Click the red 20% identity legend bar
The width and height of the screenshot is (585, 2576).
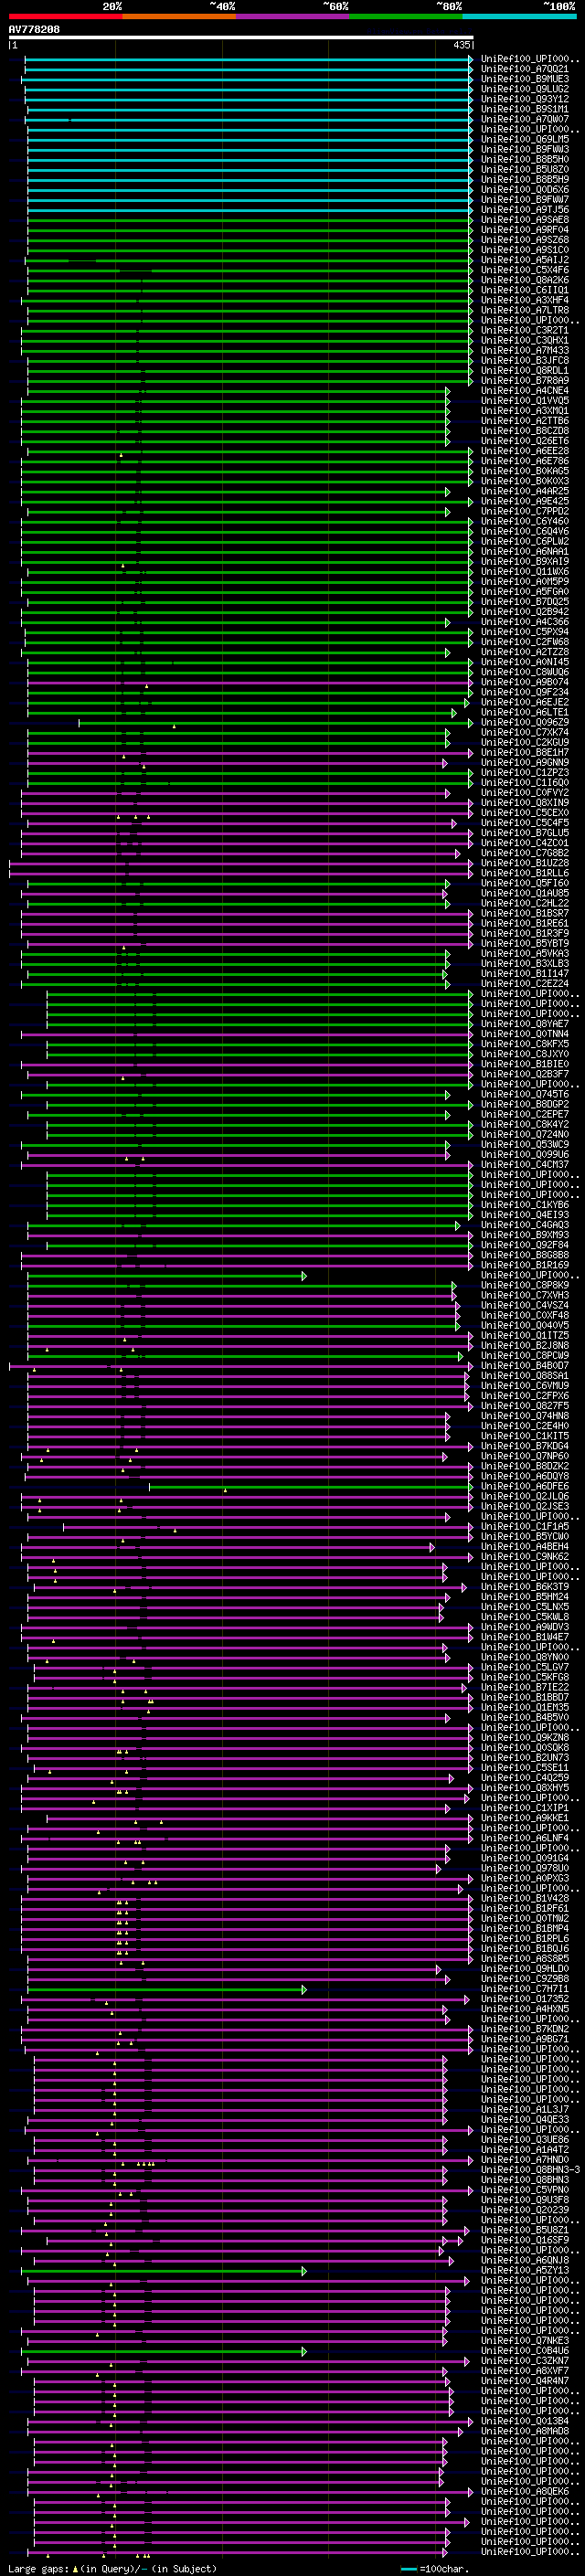[65, 16]
